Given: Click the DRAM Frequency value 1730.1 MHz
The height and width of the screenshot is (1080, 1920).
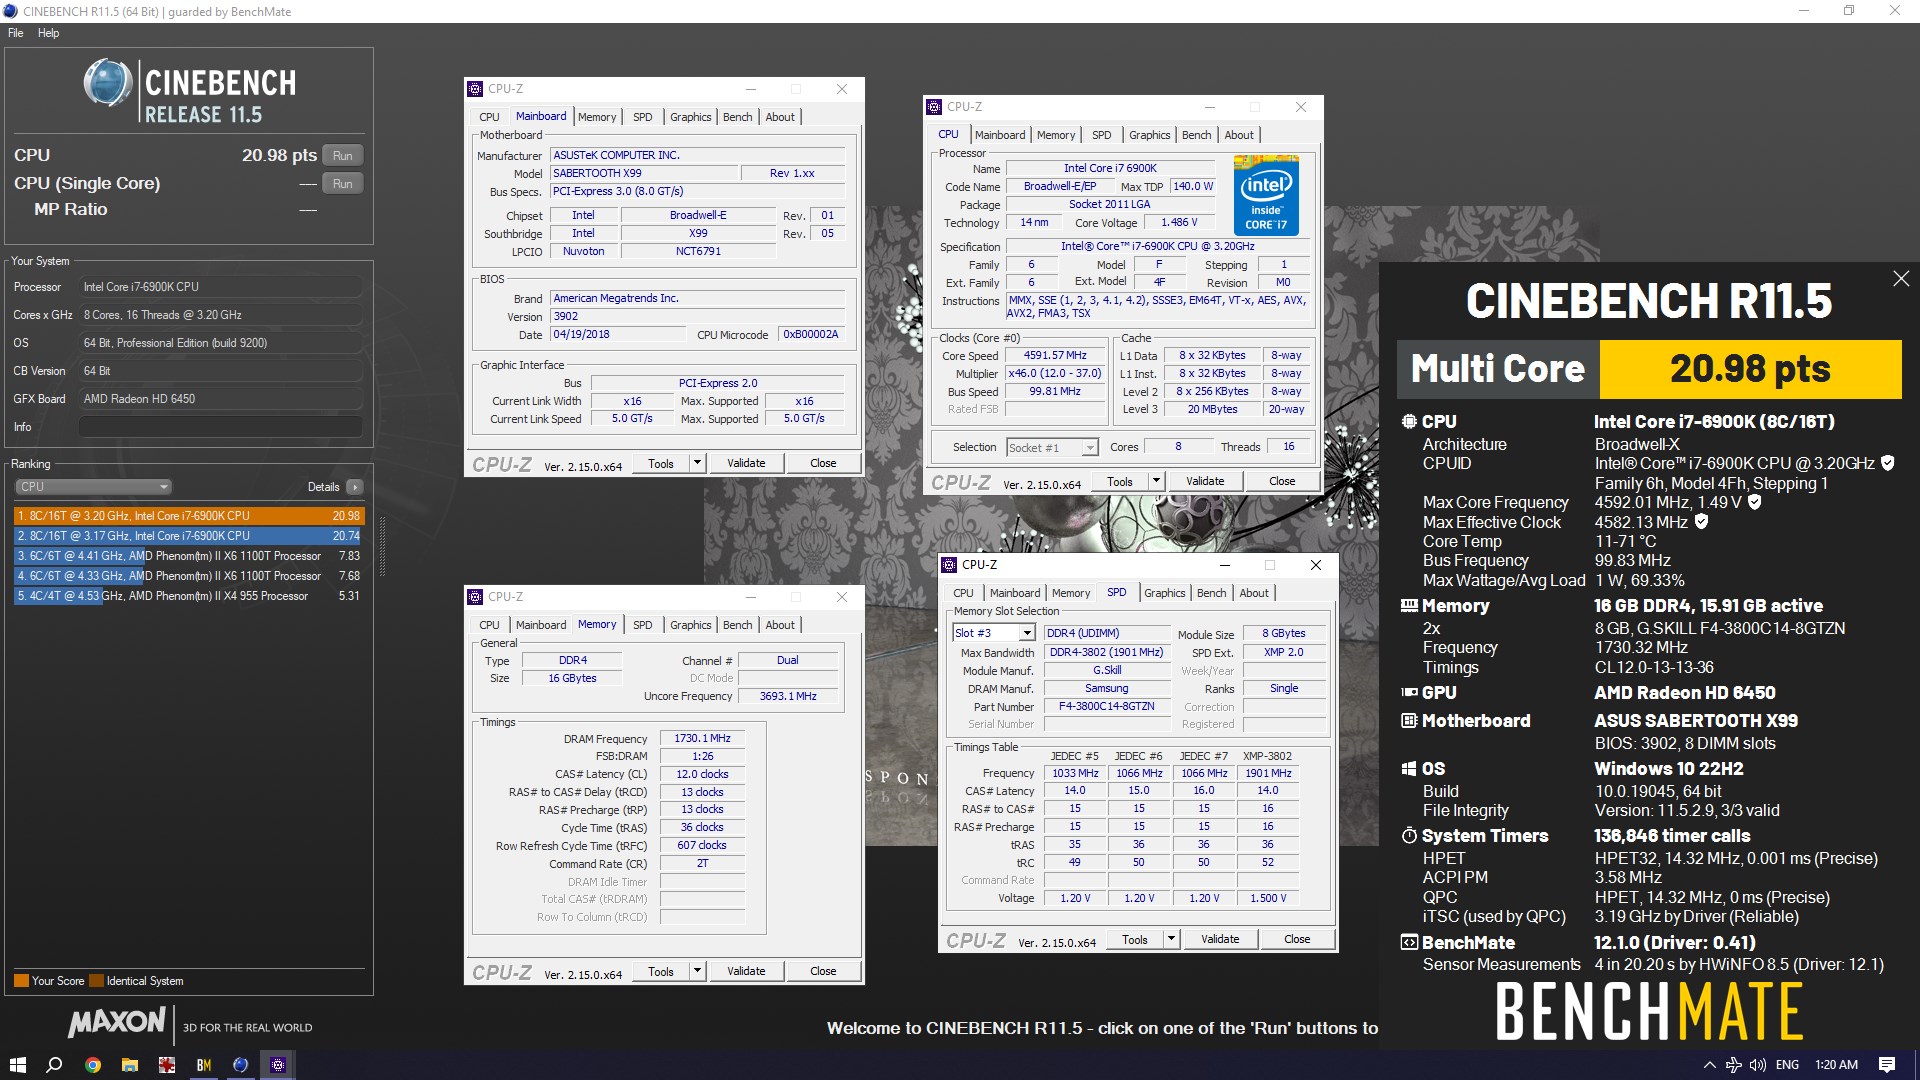Looking at the screenshot, I should point(702,738).
